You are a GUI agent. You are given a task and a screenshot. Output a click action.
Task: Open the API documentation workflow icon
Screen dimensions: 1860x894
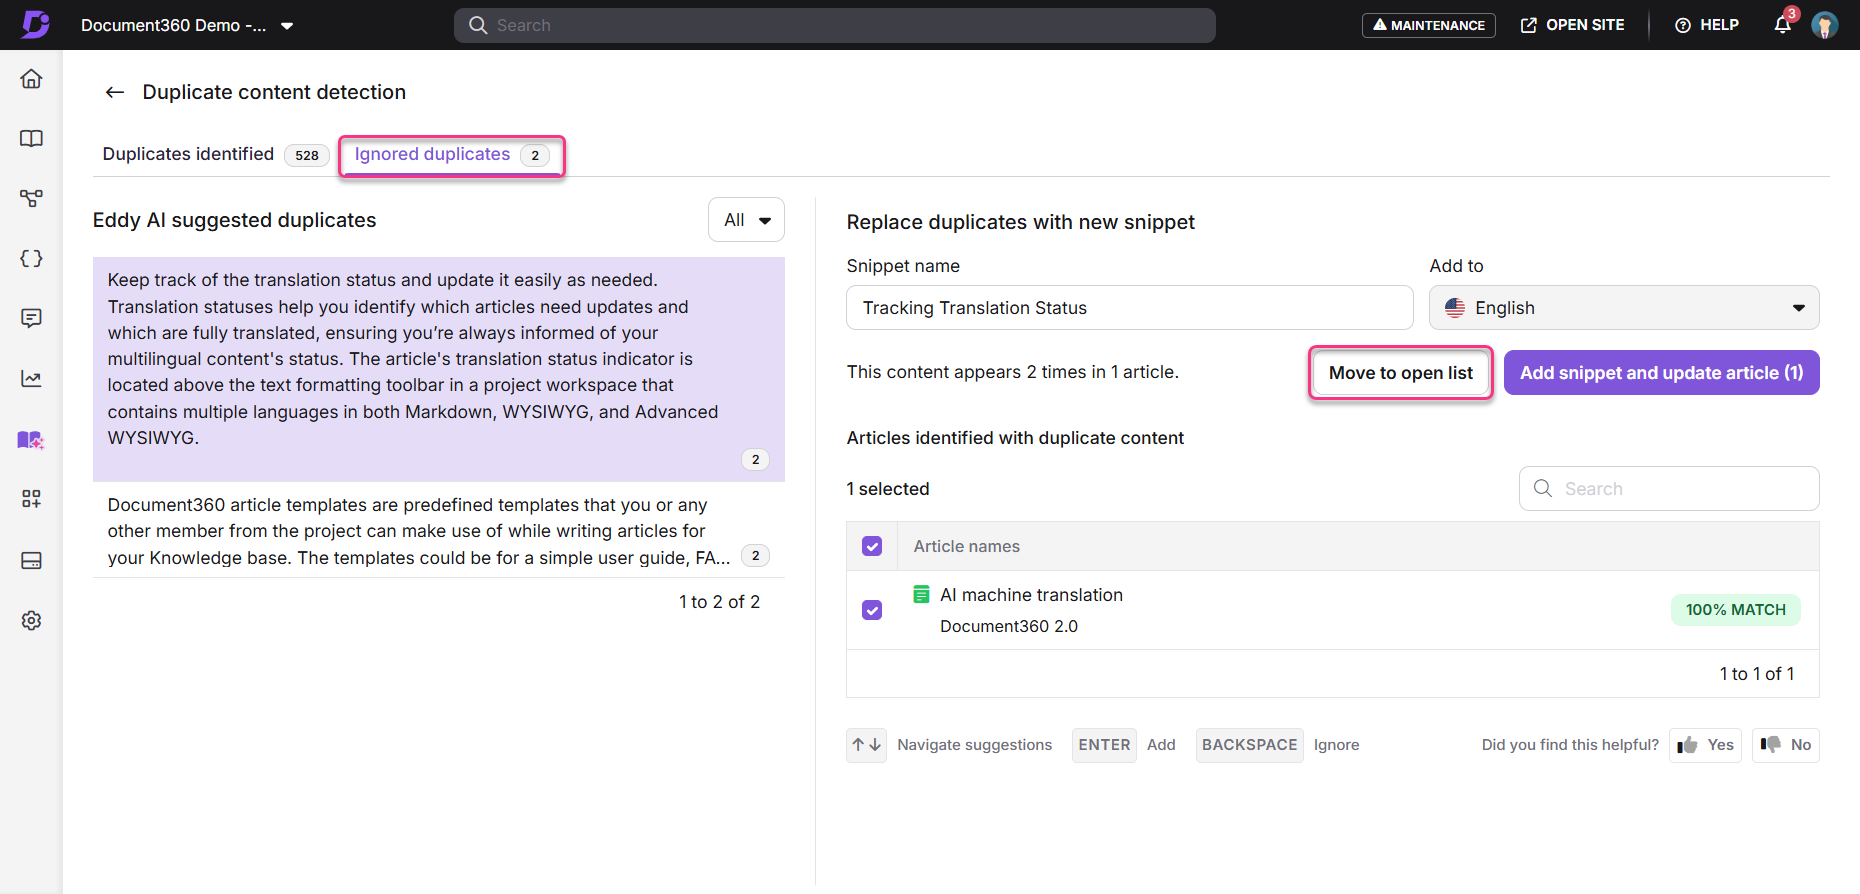(x=31, y=198)
